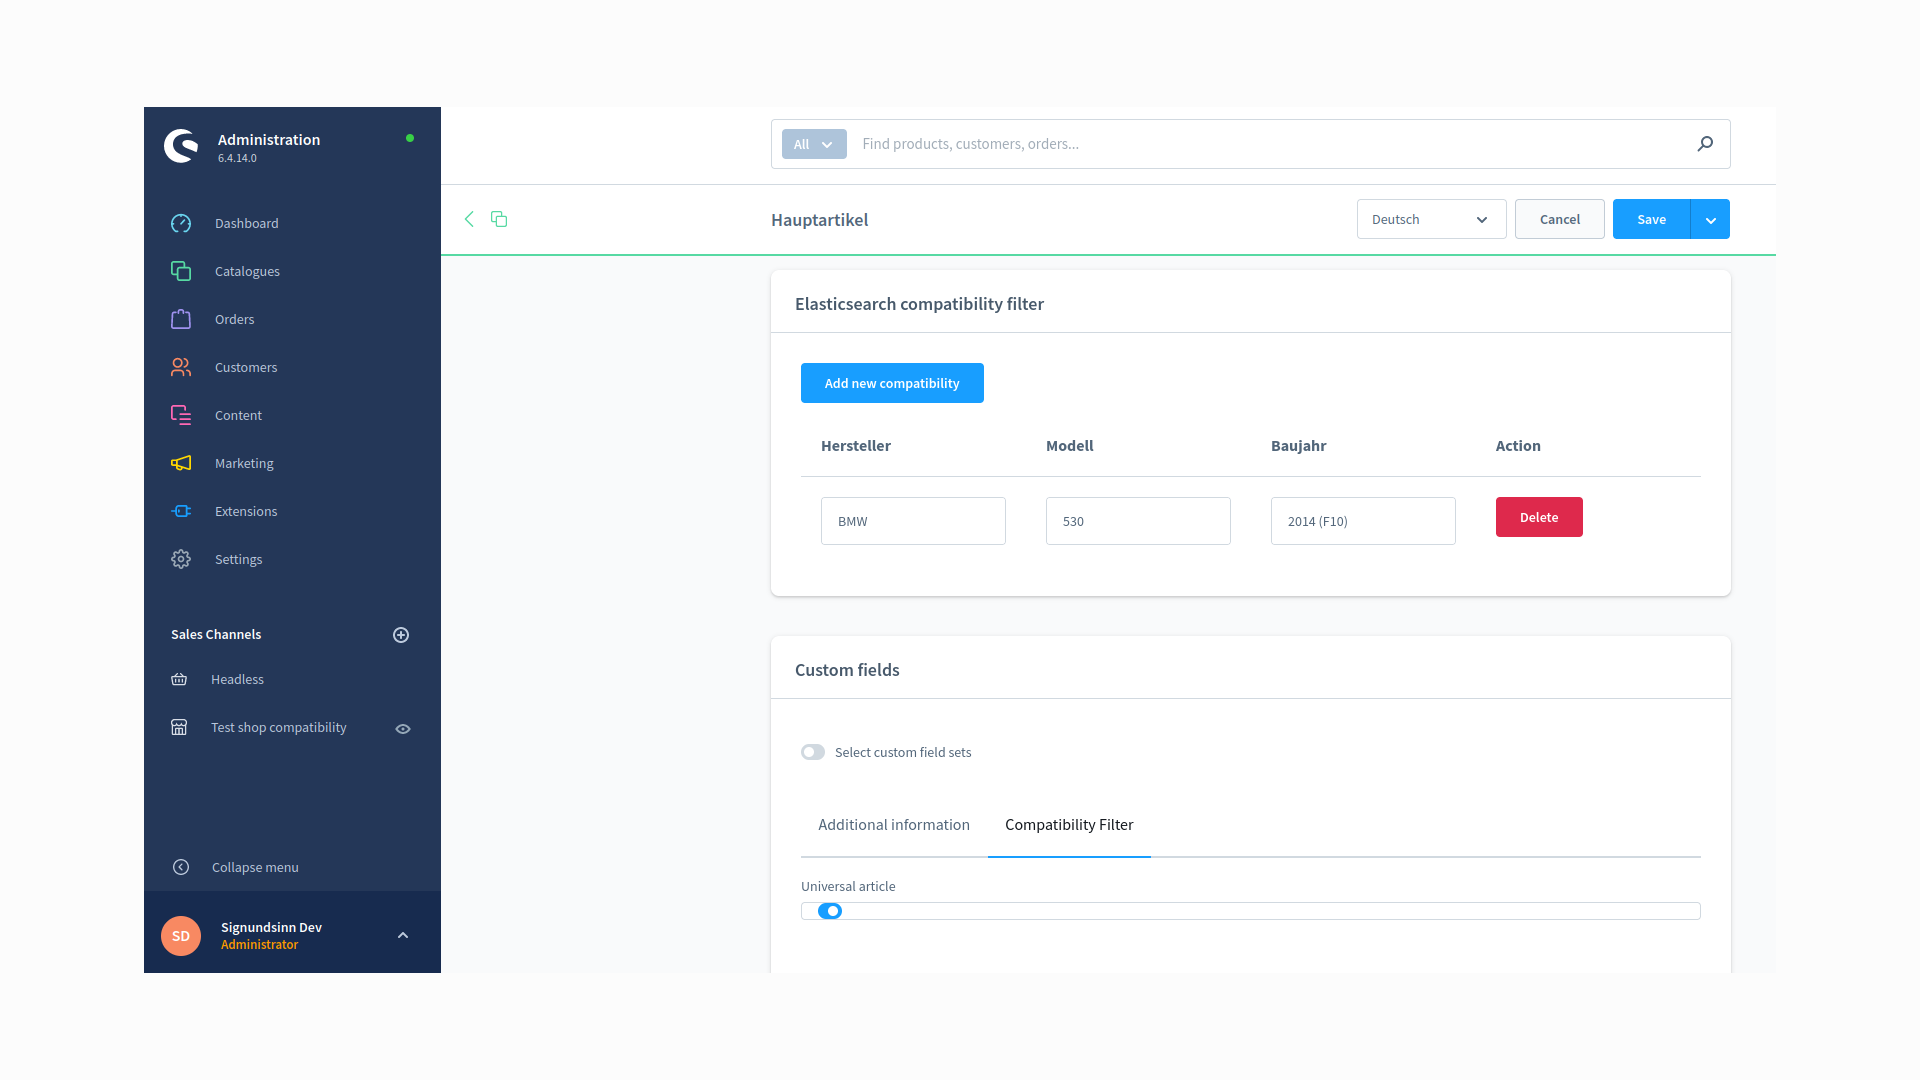Open Test shop compatibility channel
This screenshot has width=1920, height=1080.
[278, 727]
